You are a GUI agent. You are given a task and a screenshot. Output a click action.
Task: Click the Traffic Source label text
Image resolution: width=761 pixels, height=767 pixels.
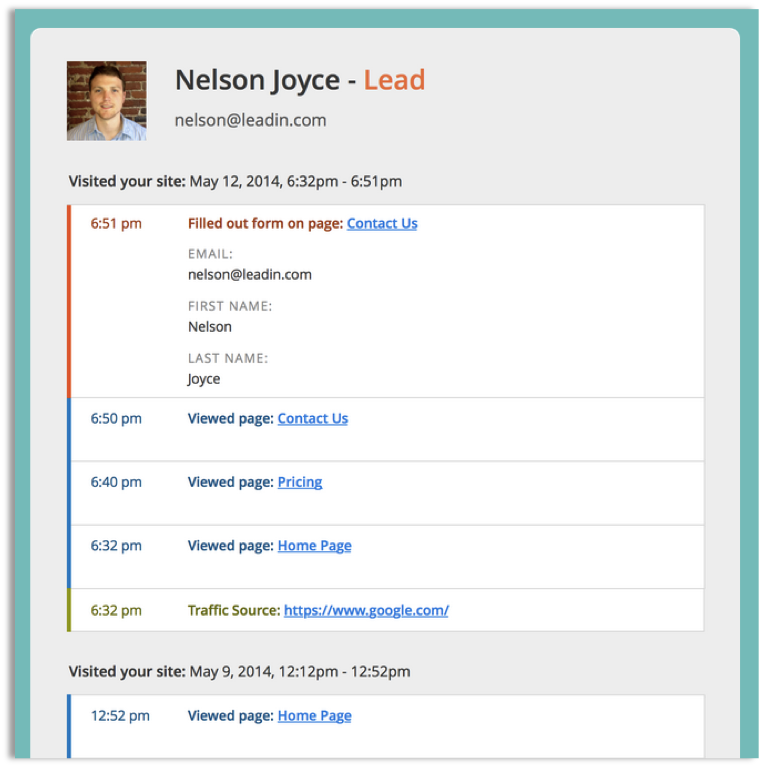tap(233, 610)
